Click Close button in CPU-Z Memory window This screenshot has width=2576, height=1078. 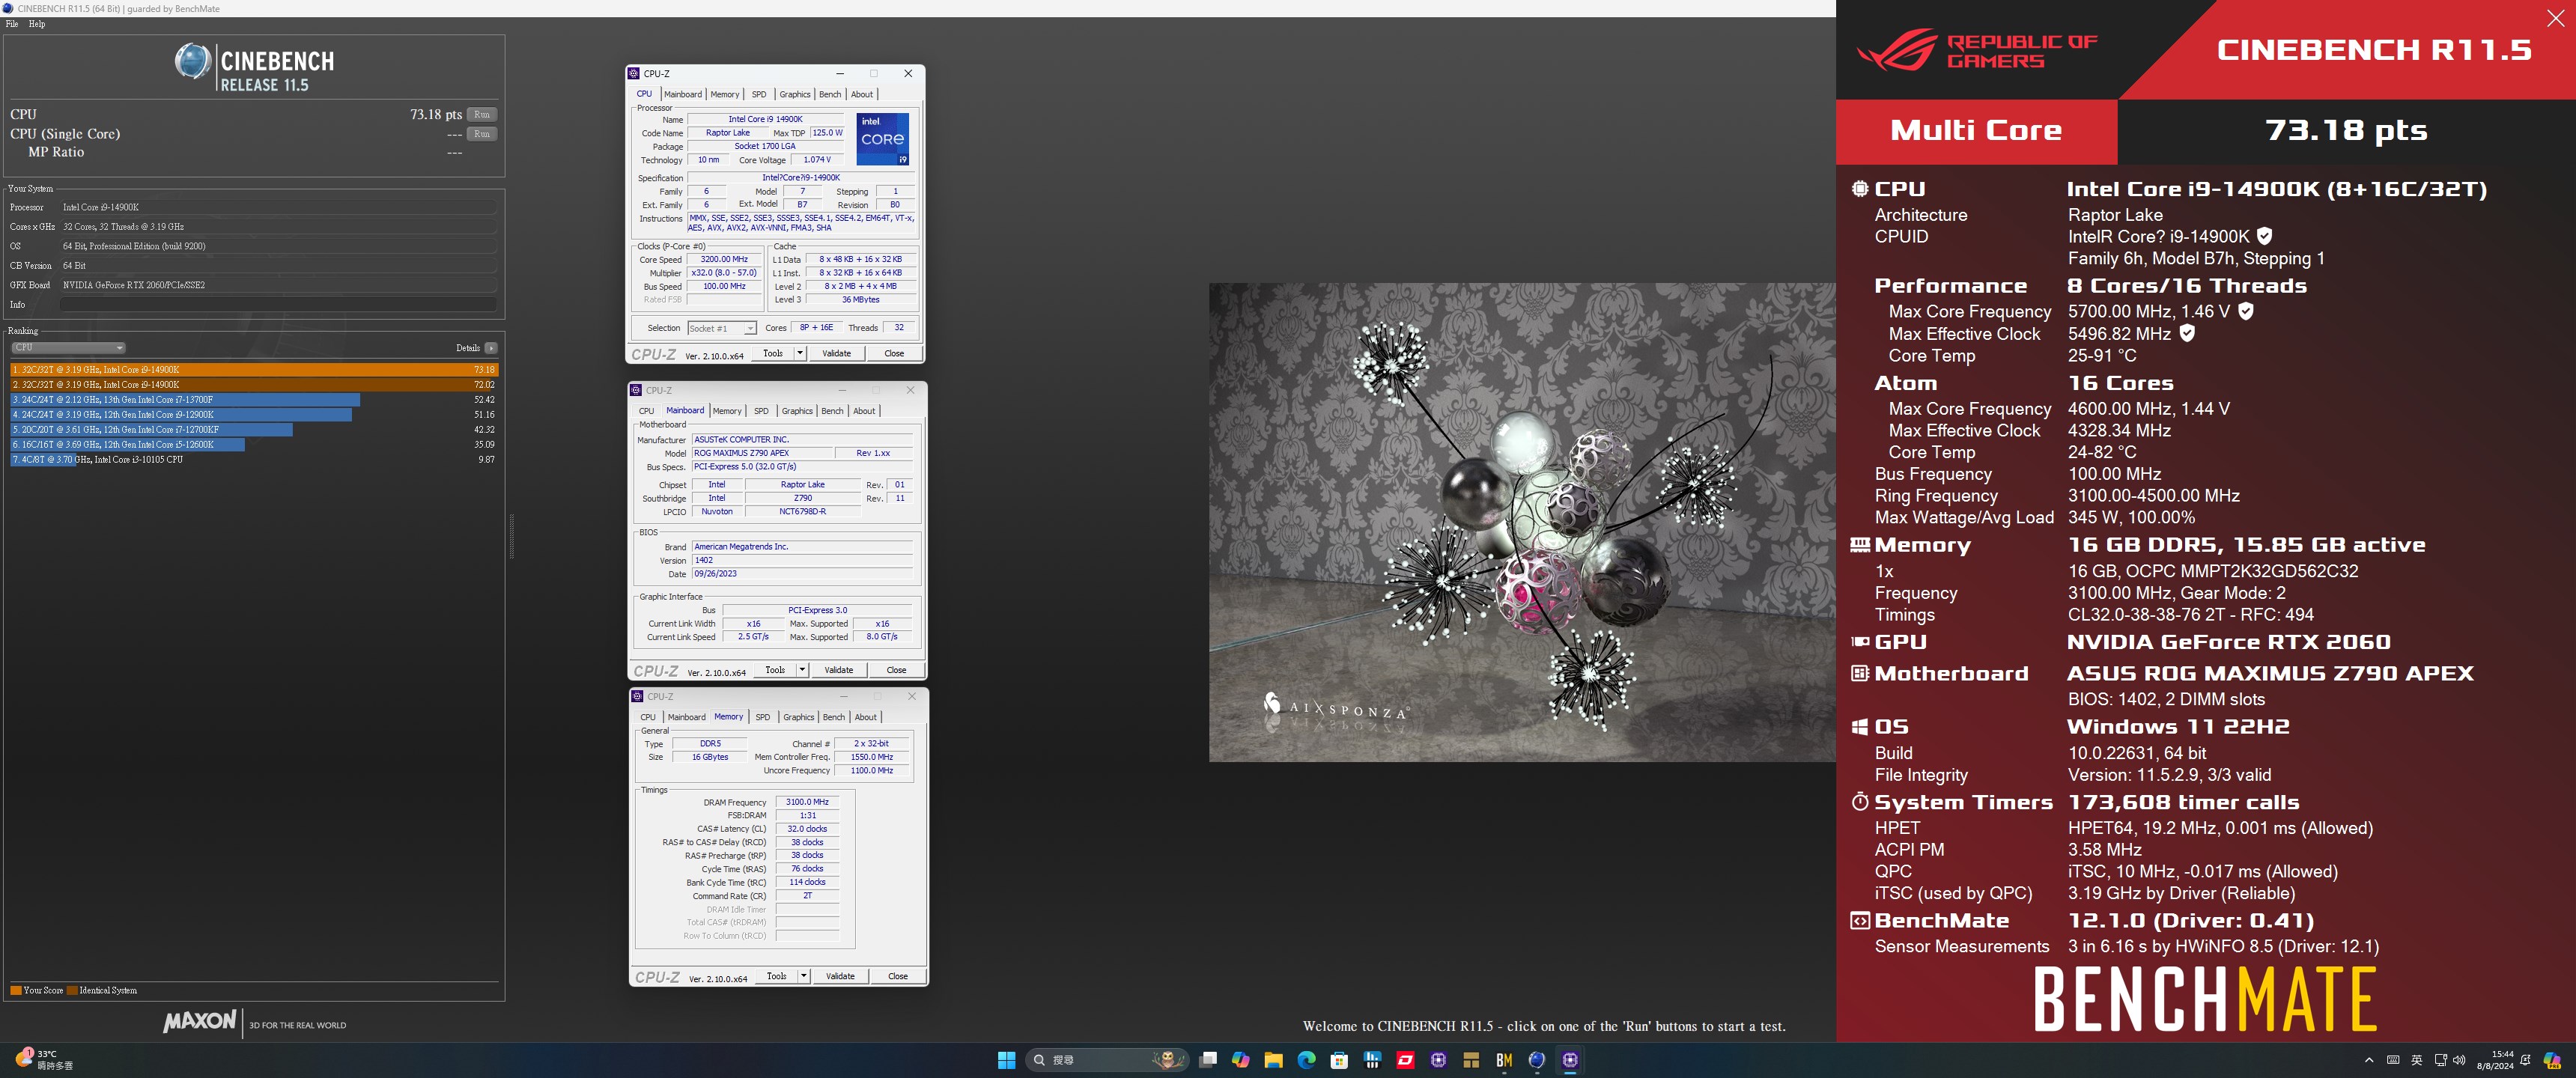point(898,976)
